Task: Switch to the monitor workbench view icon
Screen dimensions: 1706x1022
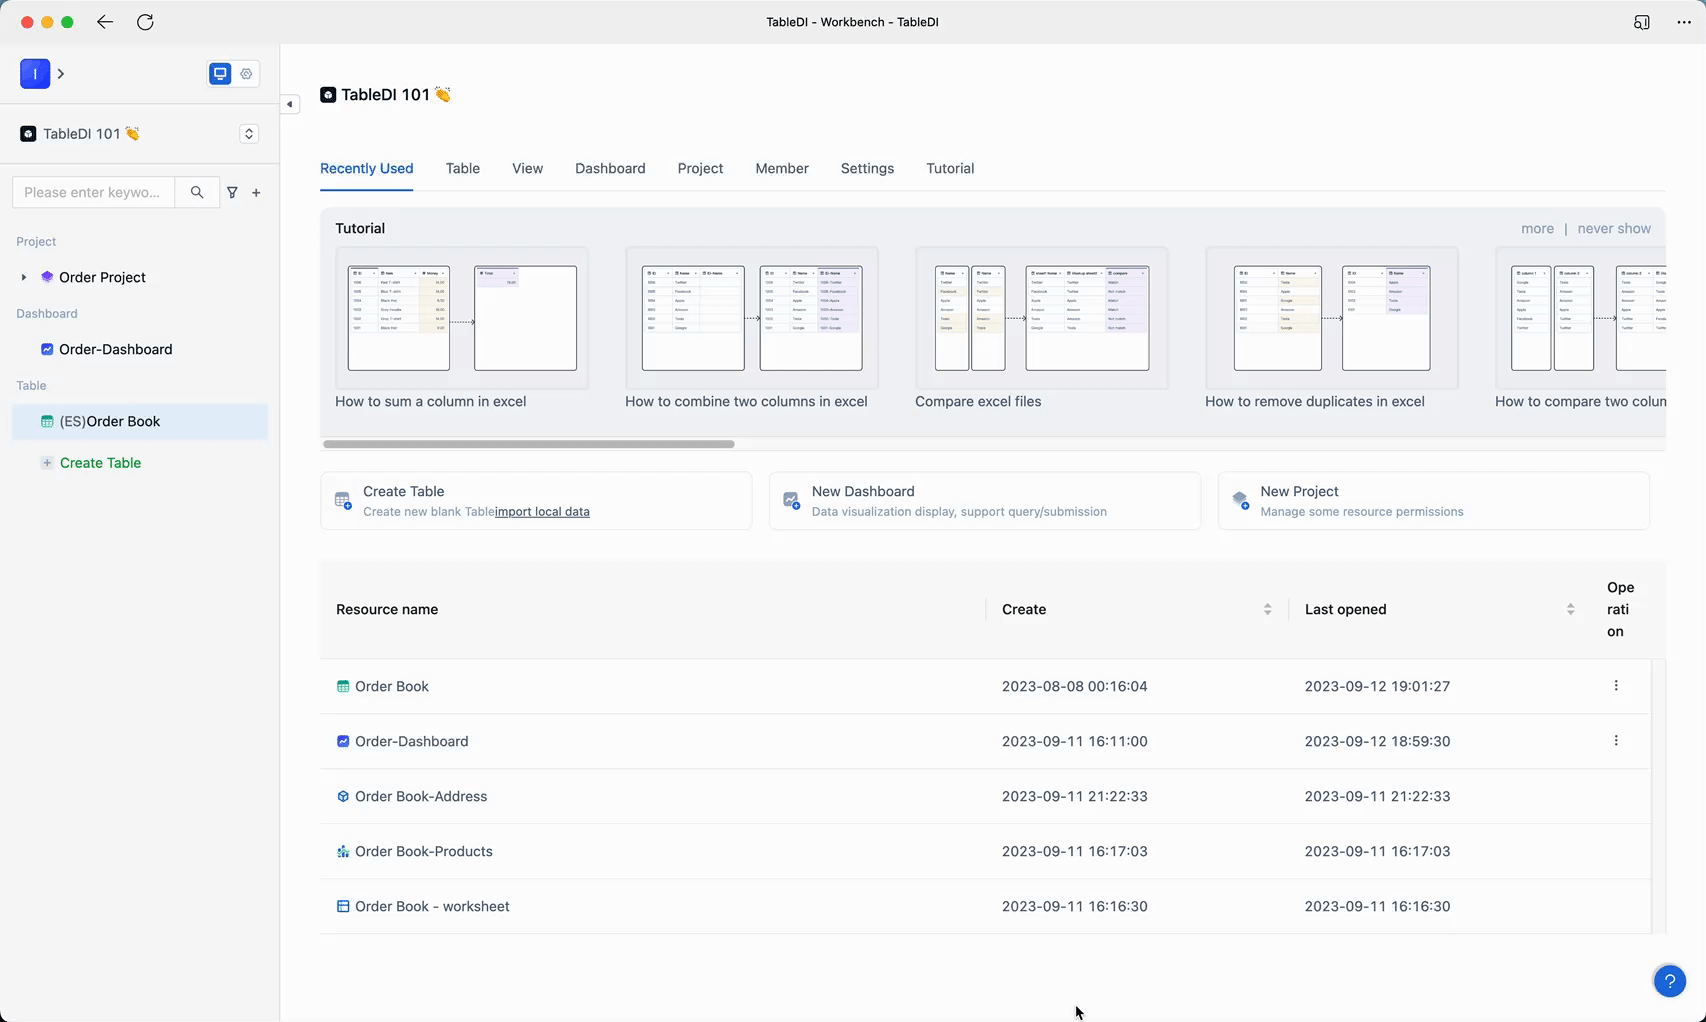Action: pyautogui.click(x=220, y=73)
